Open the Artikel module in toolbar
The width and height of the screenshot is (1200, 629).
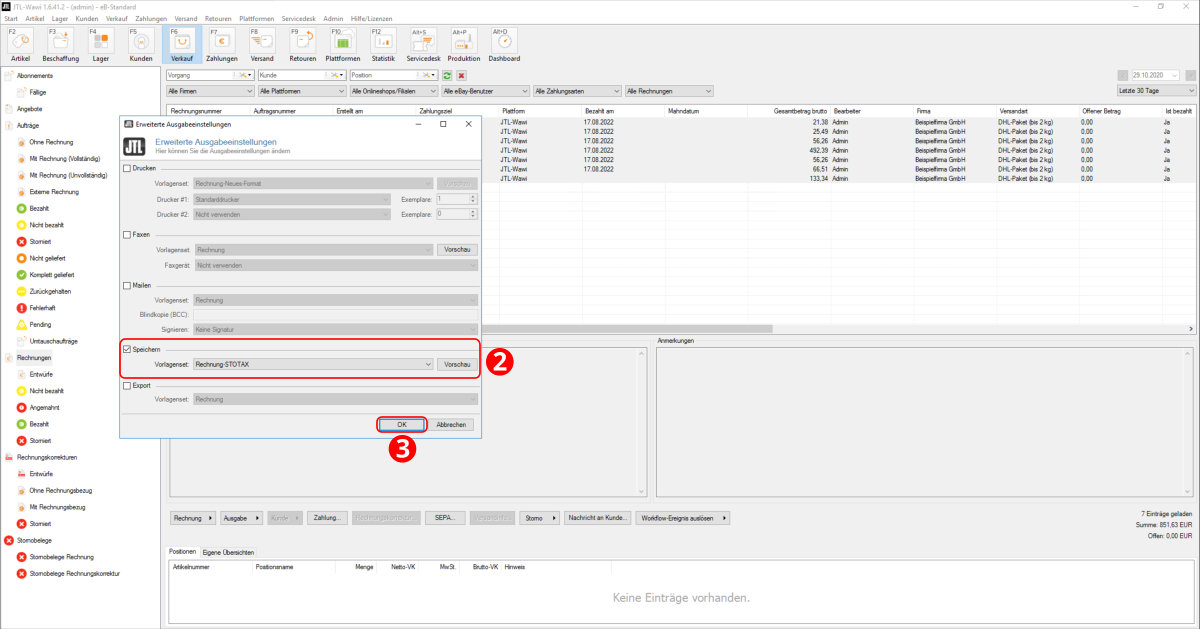tap(20, 44)
